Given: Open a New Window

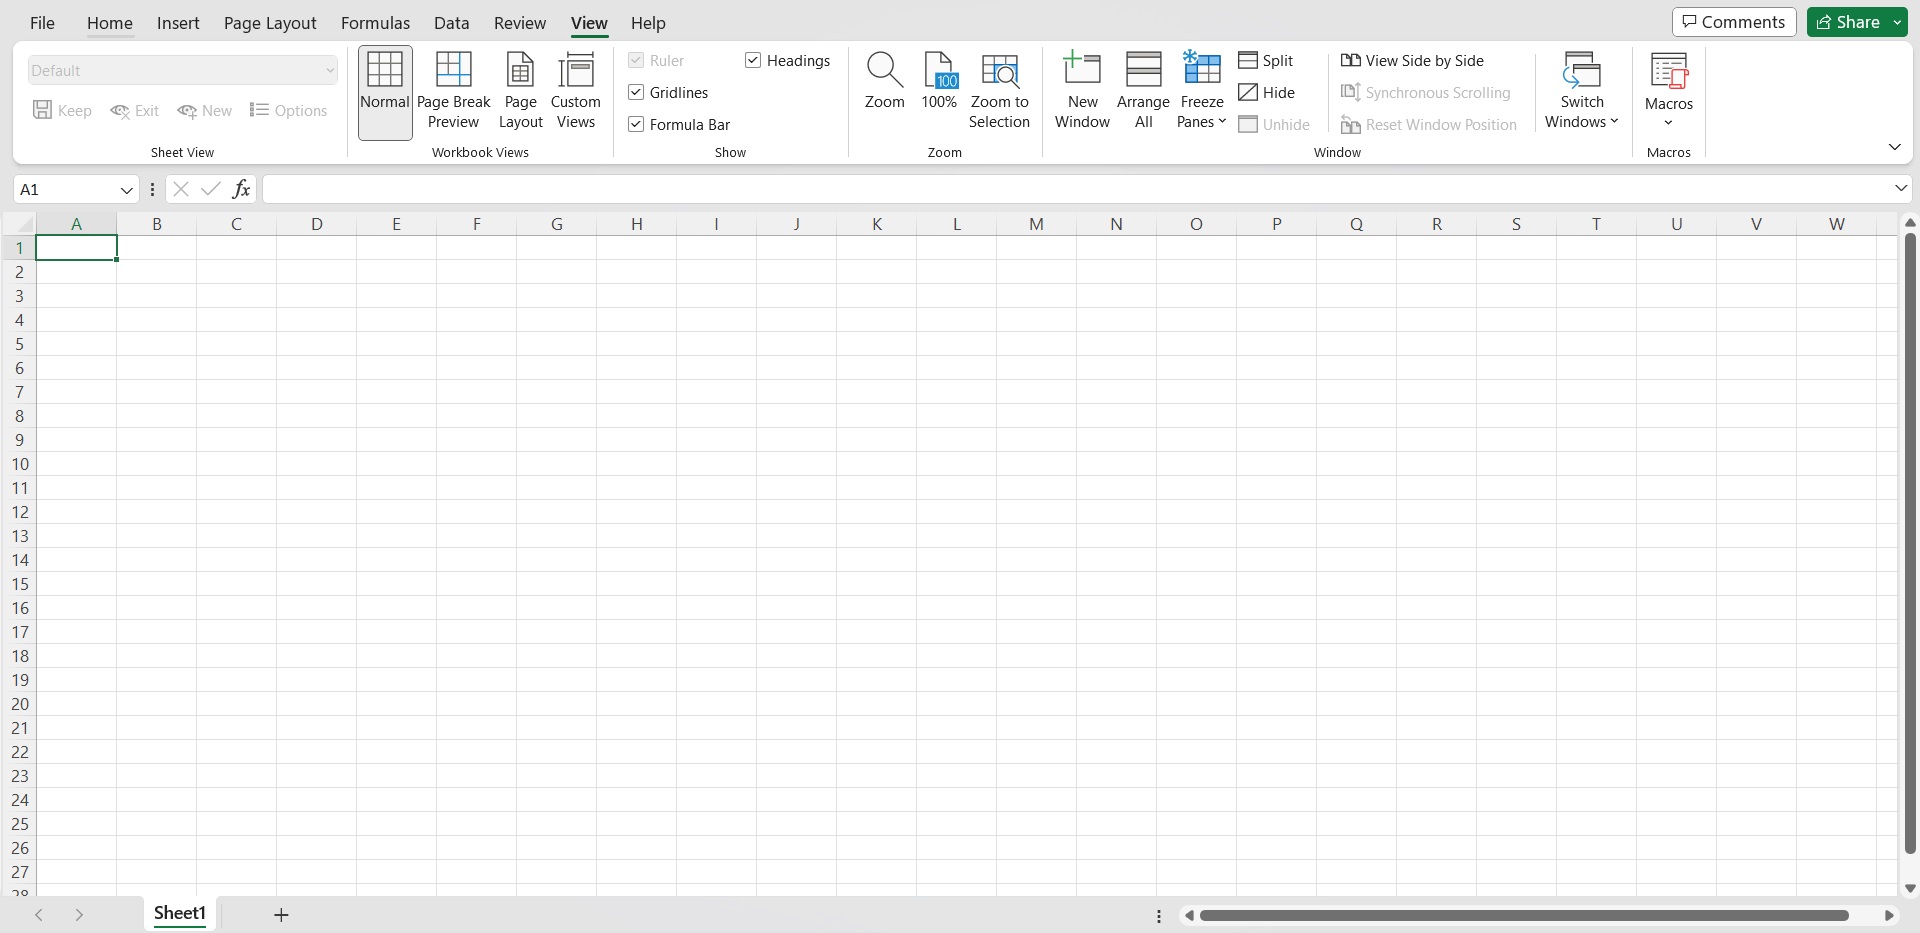Looking at the screenshot, I should [1081, 91].
